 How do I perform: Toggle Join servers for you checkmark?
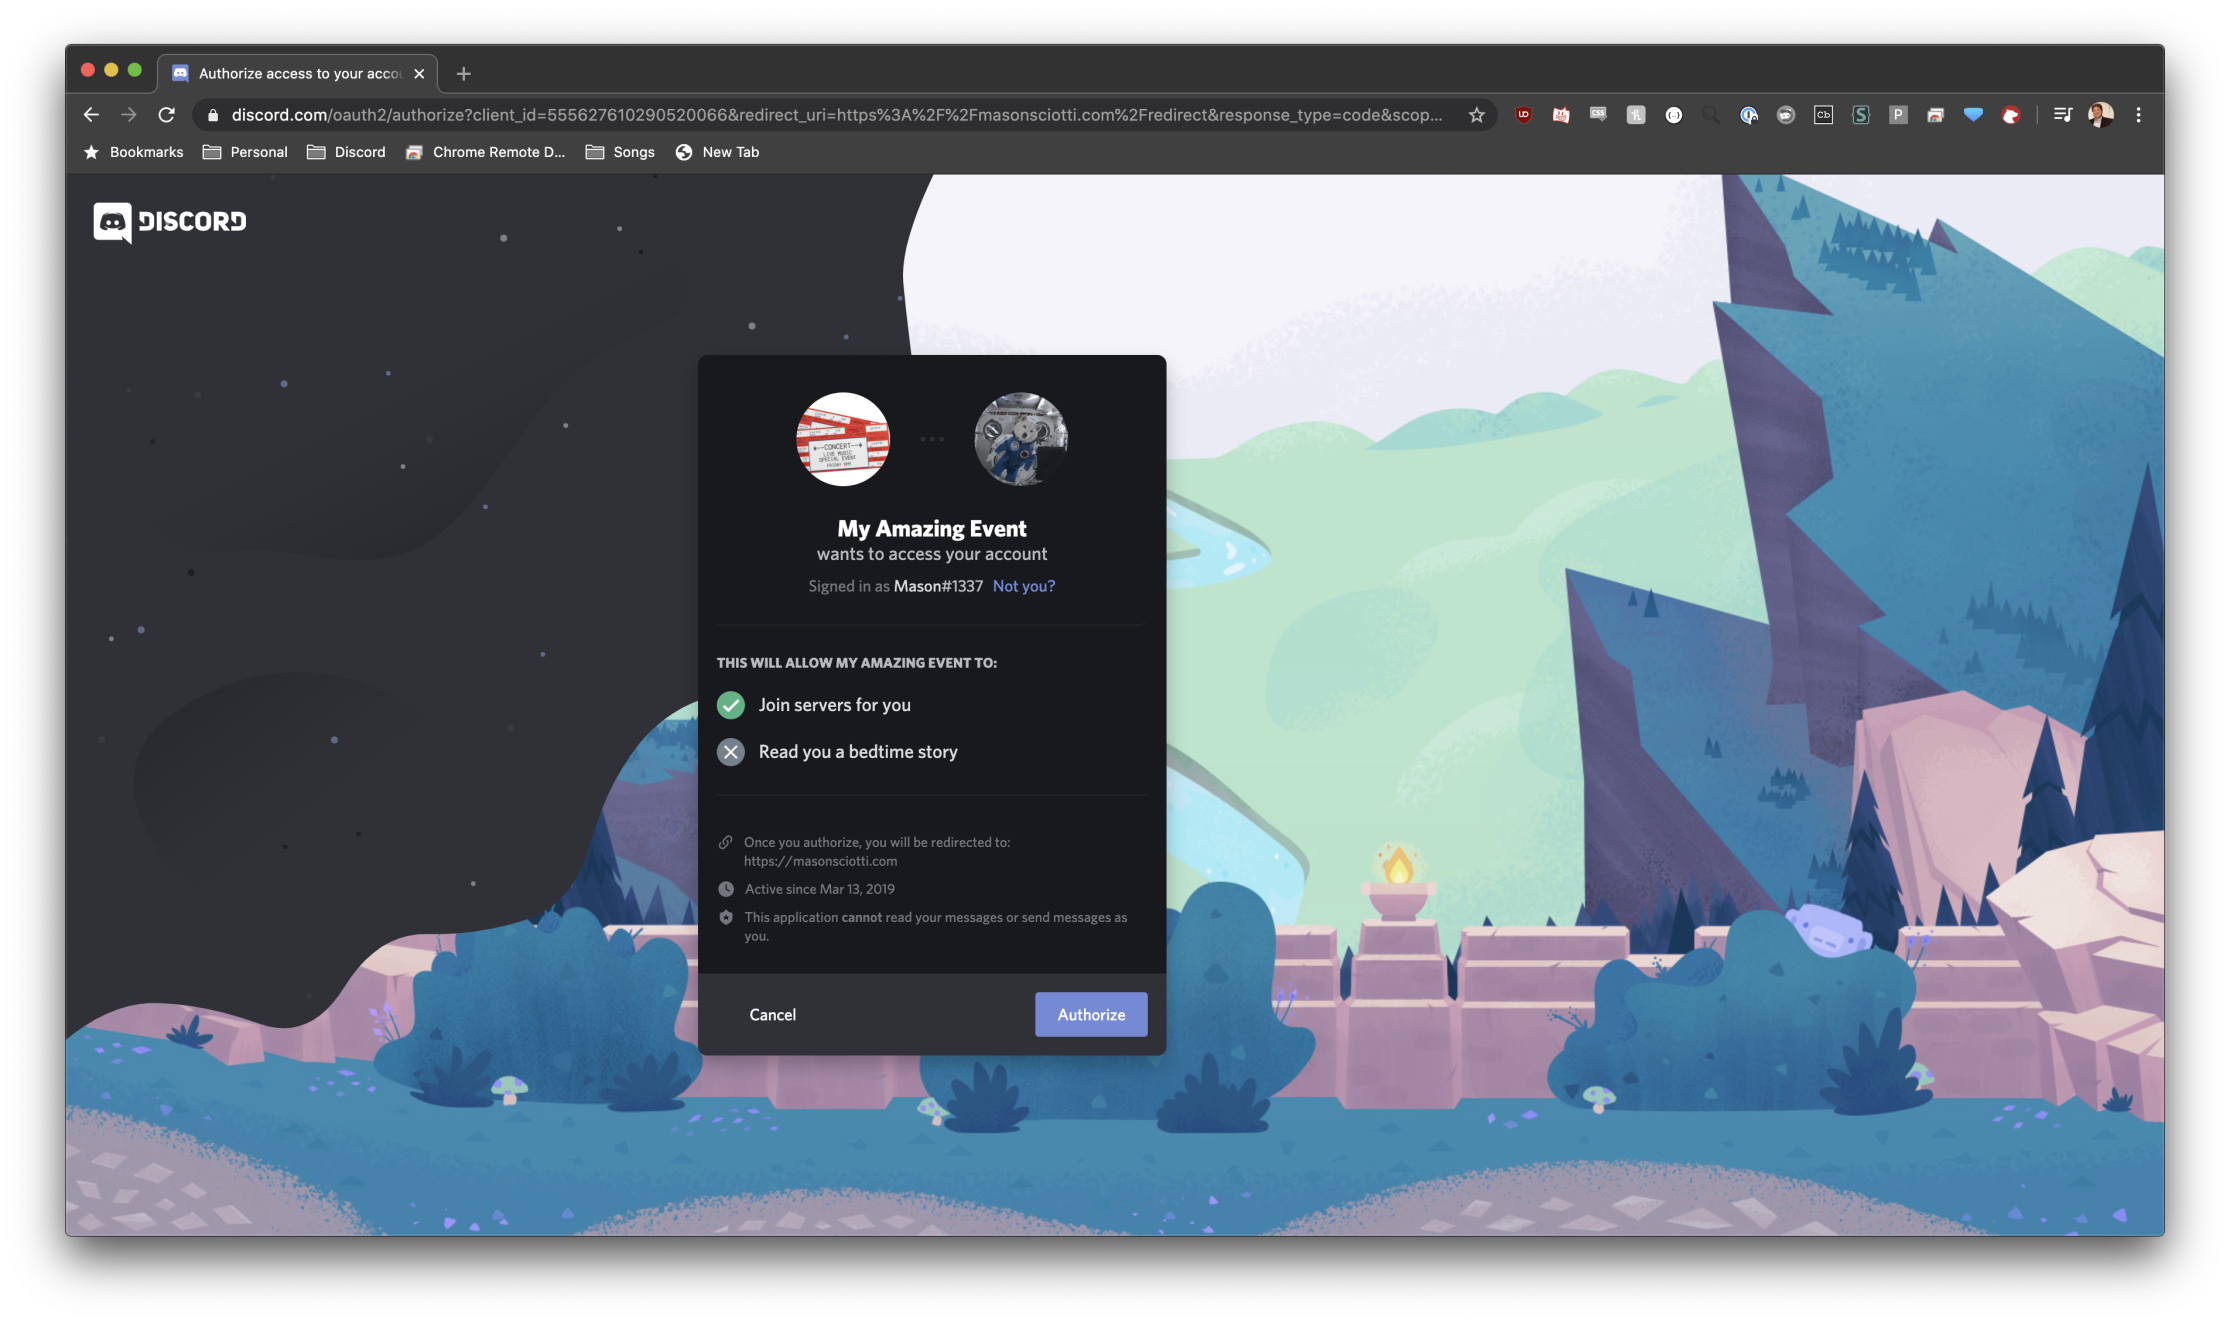731,705
